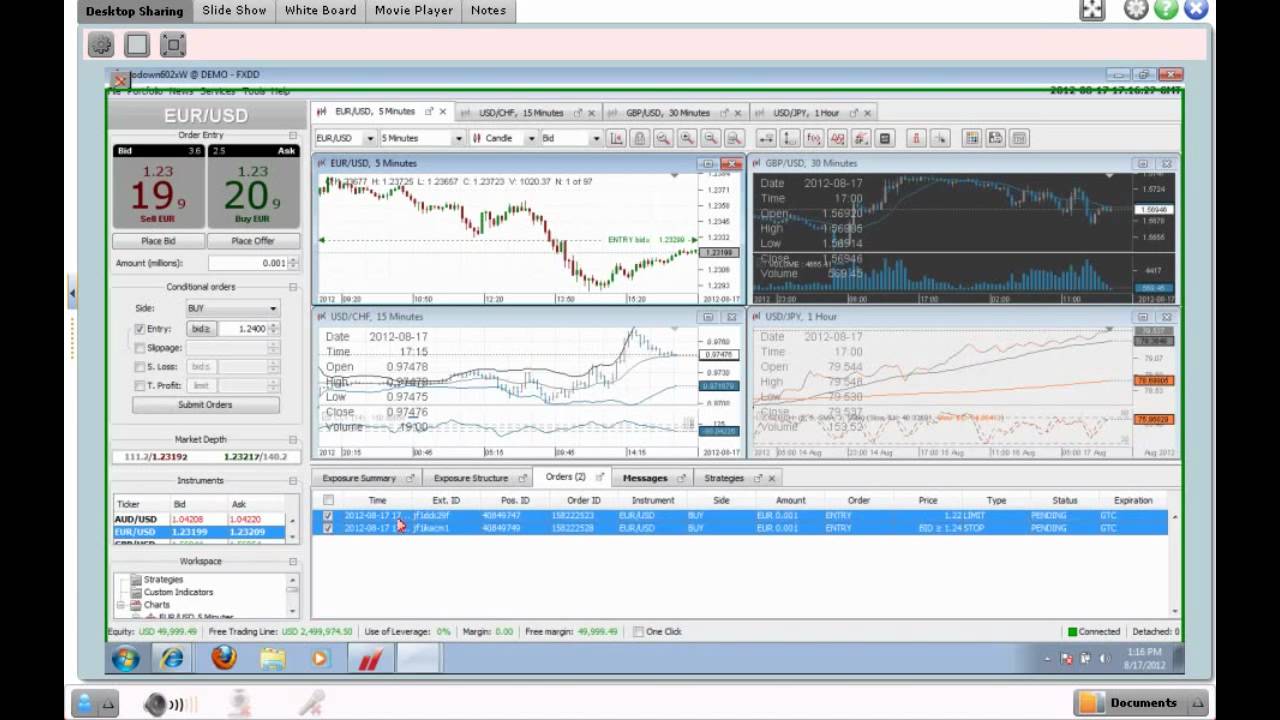Open Custom Indicators in the Workspace tree
This screenshot has height=720, width=1280.
coord(178,592)
